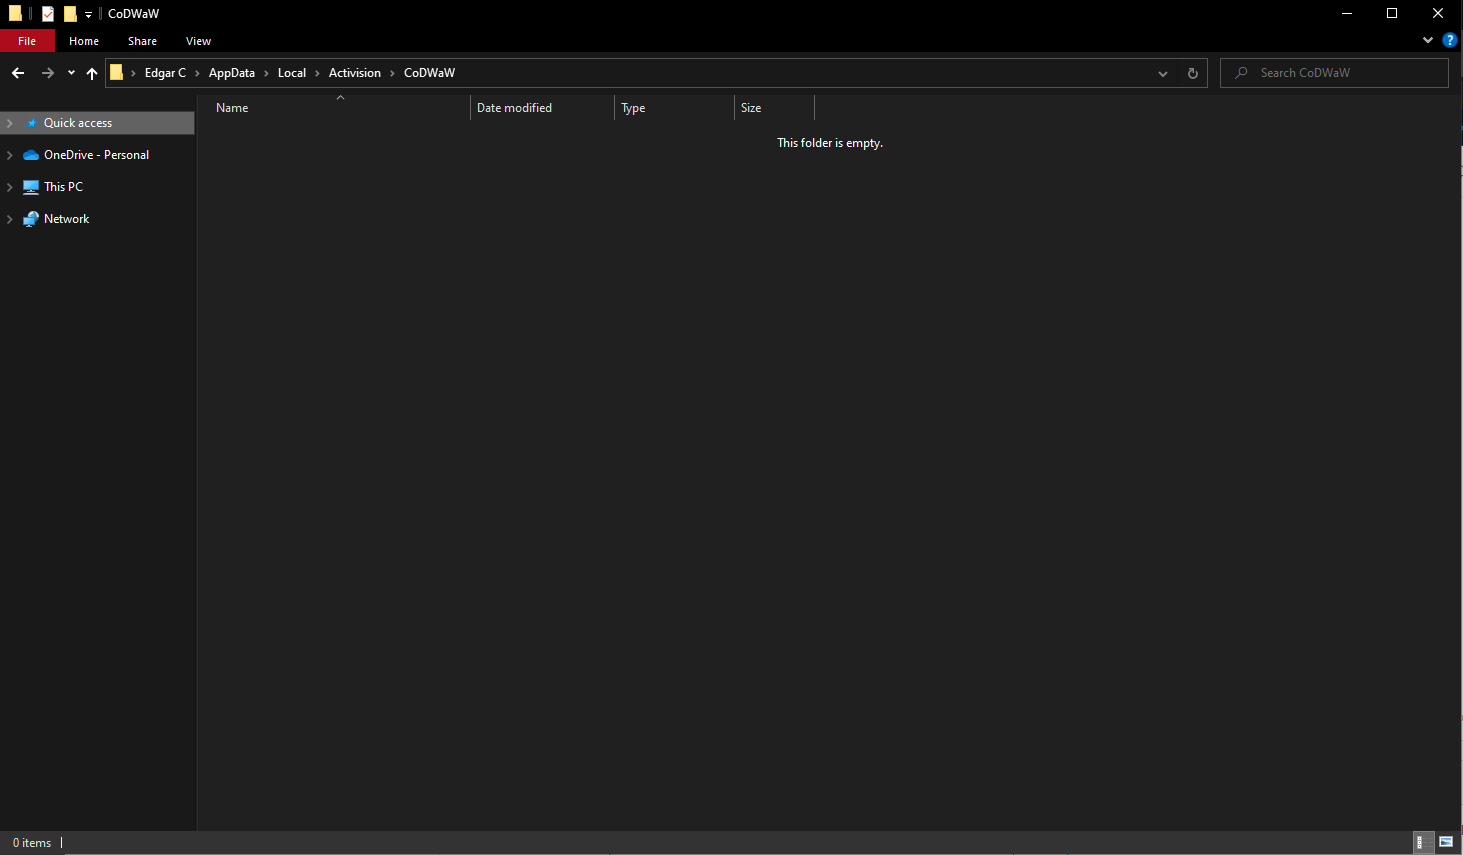Viewport: 1463px width, 855px height.
Task: Switch to the Share ribbon tab
Action: tap(142, 41)
